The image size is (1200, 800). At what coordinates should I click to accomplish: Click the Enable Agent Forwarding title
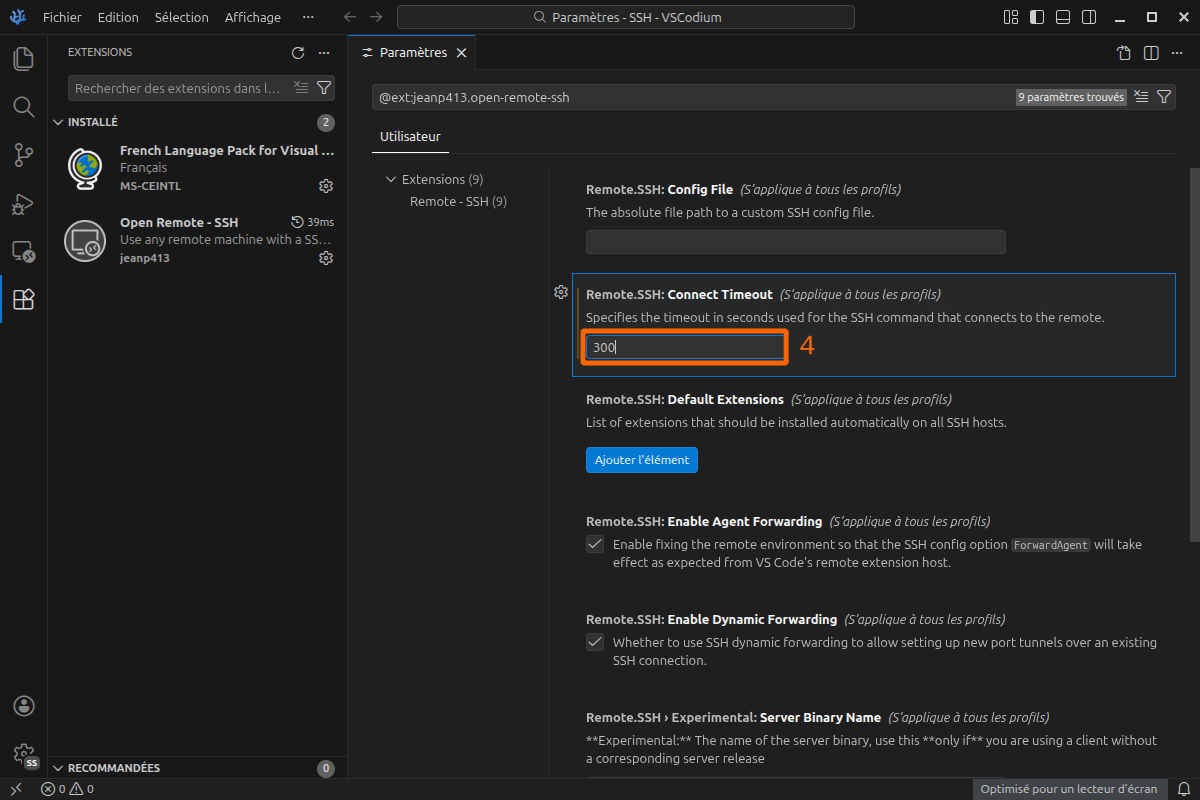[x=704, y=522]
